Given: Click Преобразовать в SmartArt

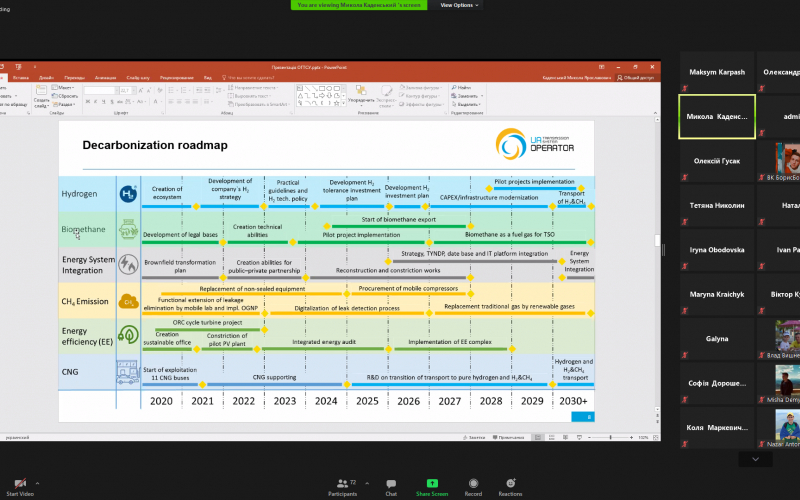Looking at the screenshot, I should 258,104.
